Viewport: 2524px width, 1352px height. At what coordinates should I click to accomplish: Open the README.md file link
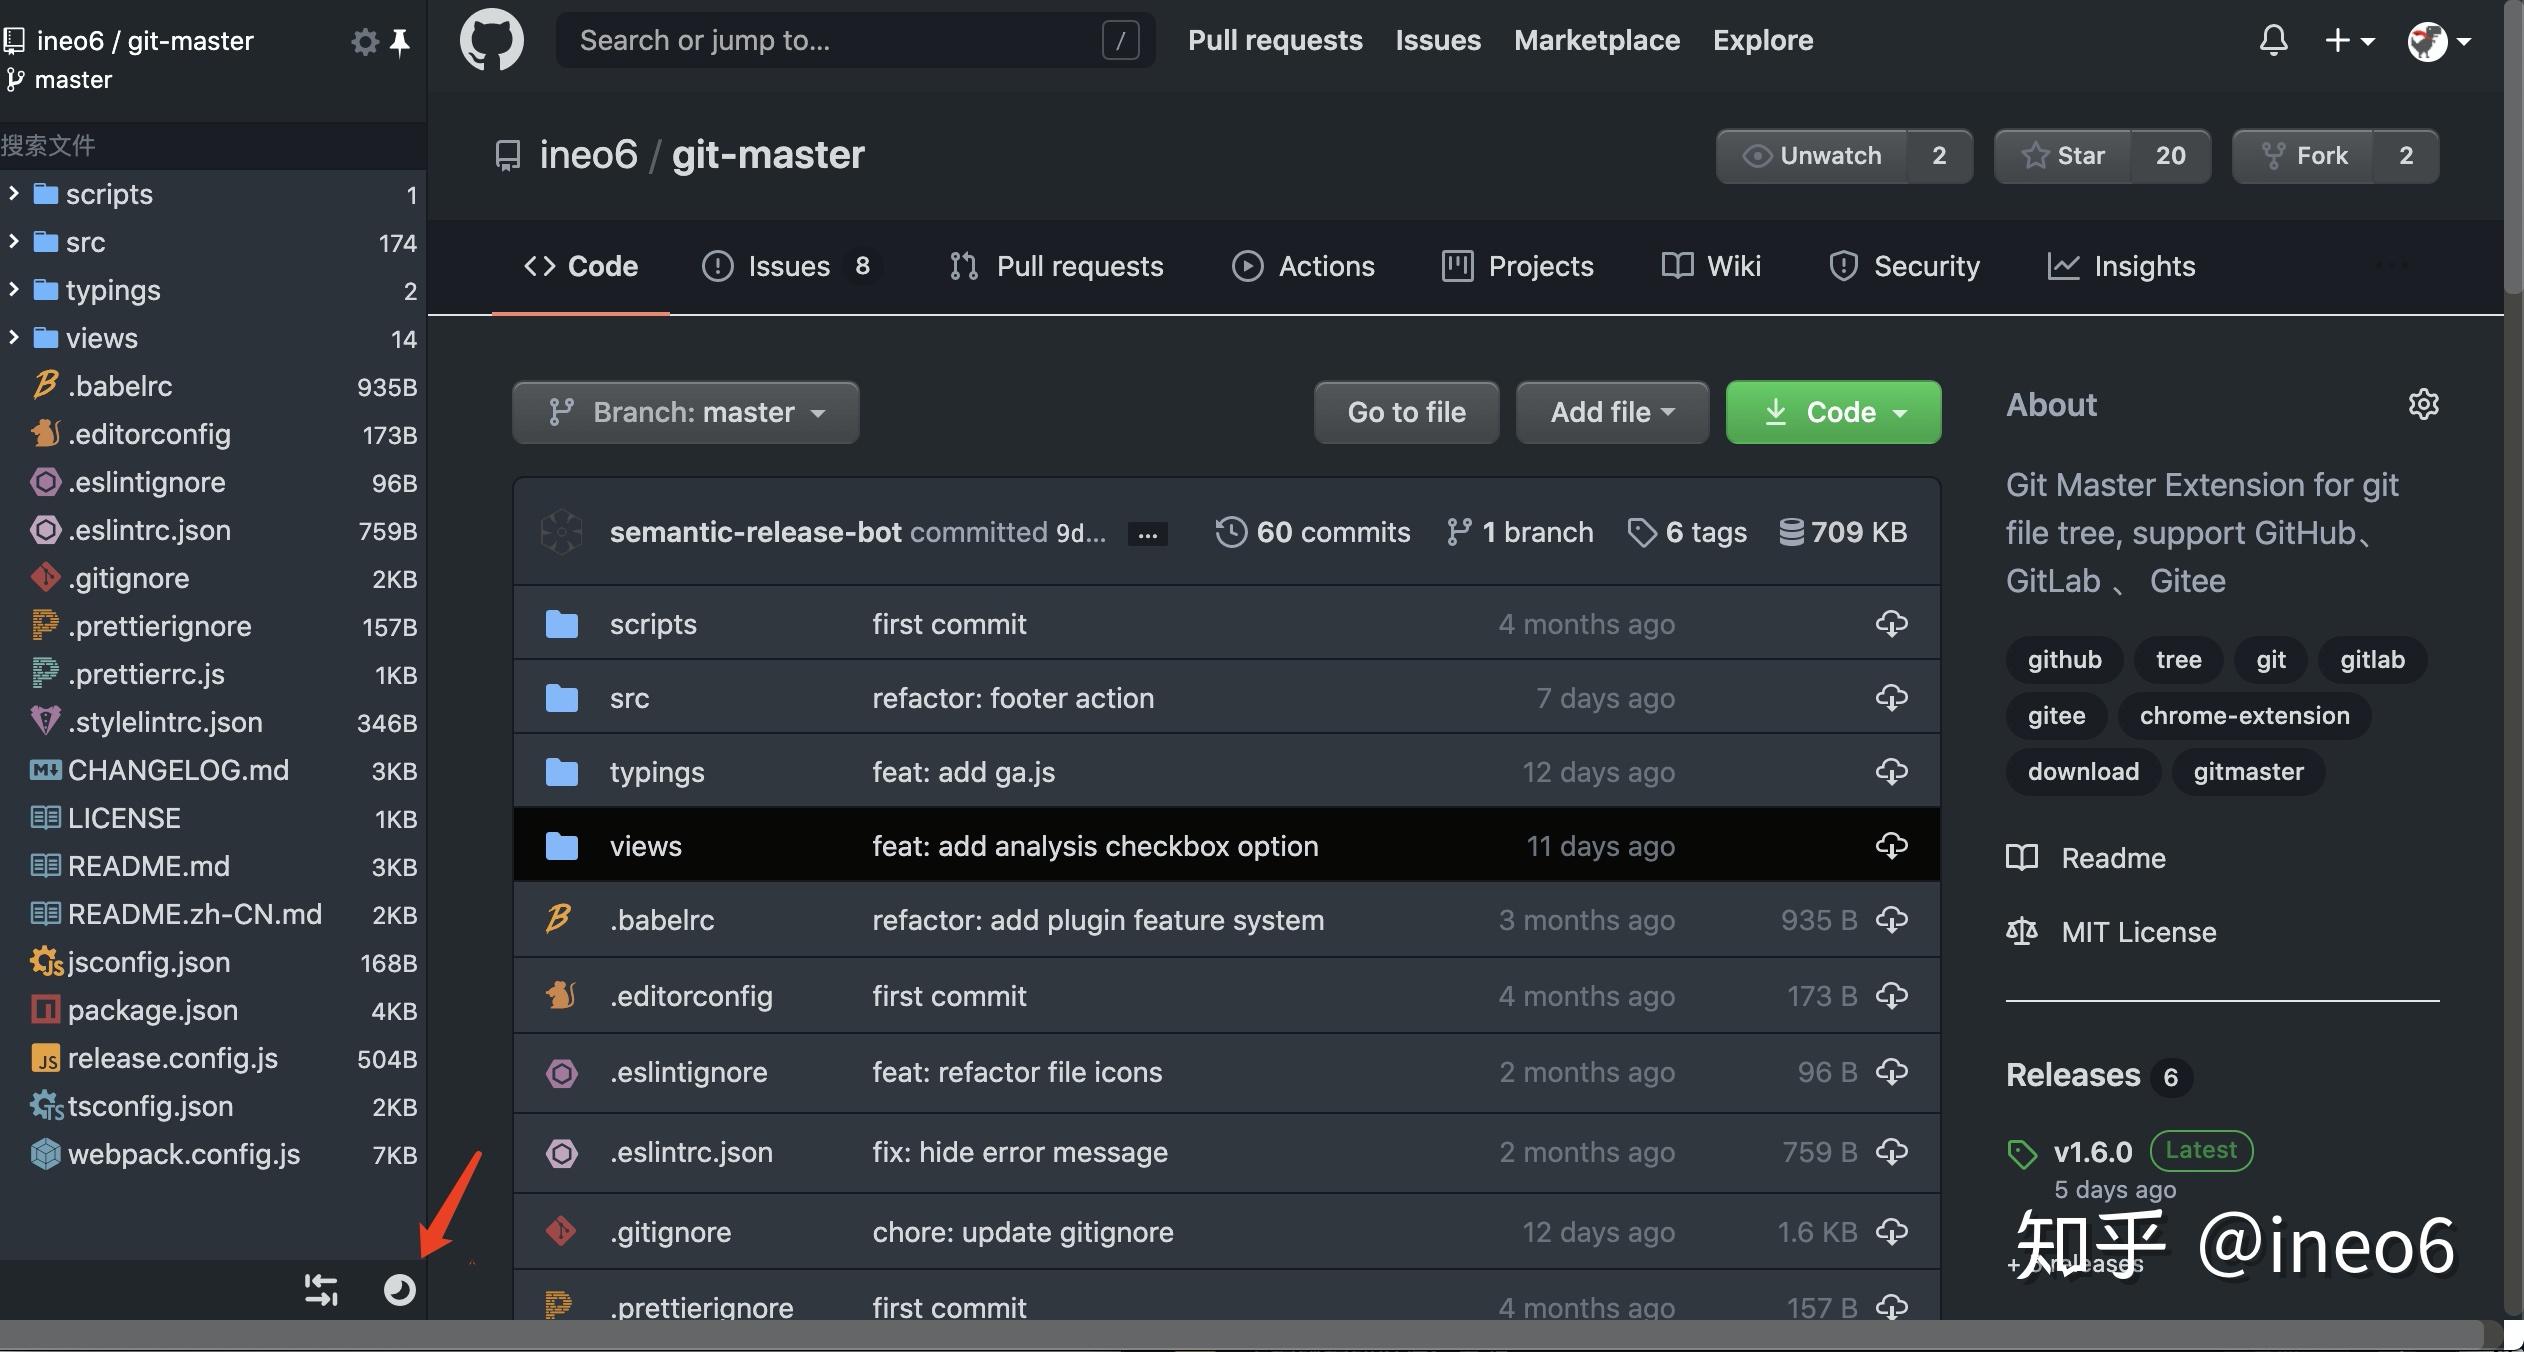pos(150,866)
